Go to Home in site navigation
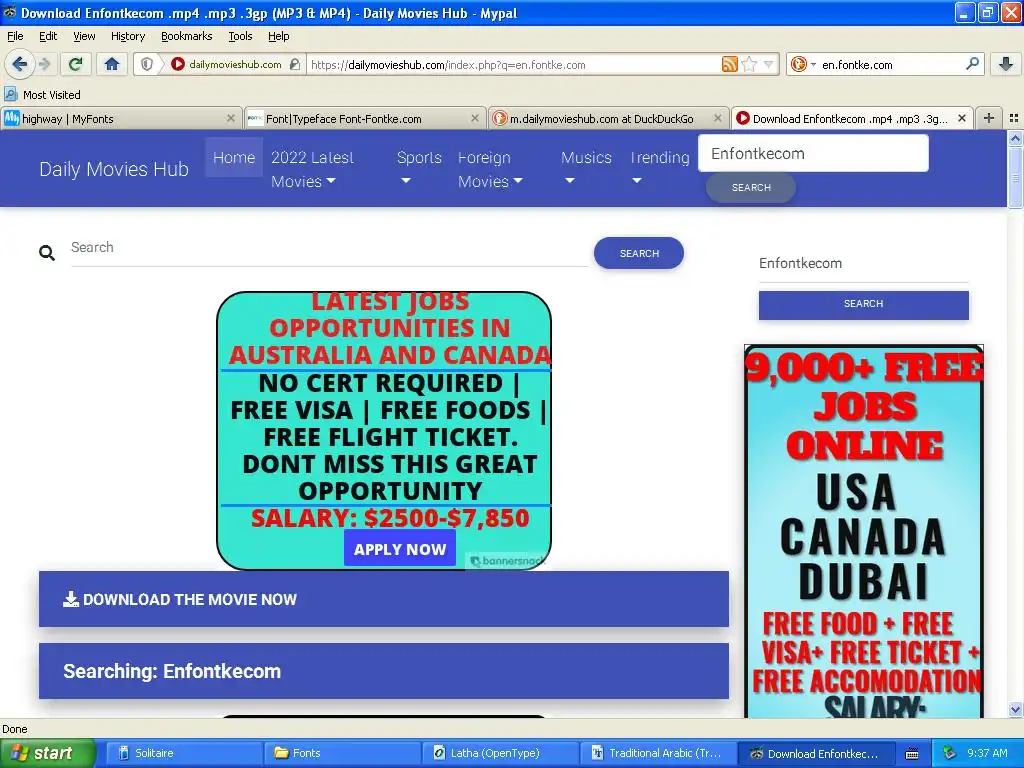The width and height of the screenshot is (1024, 768). click(234, 157)
